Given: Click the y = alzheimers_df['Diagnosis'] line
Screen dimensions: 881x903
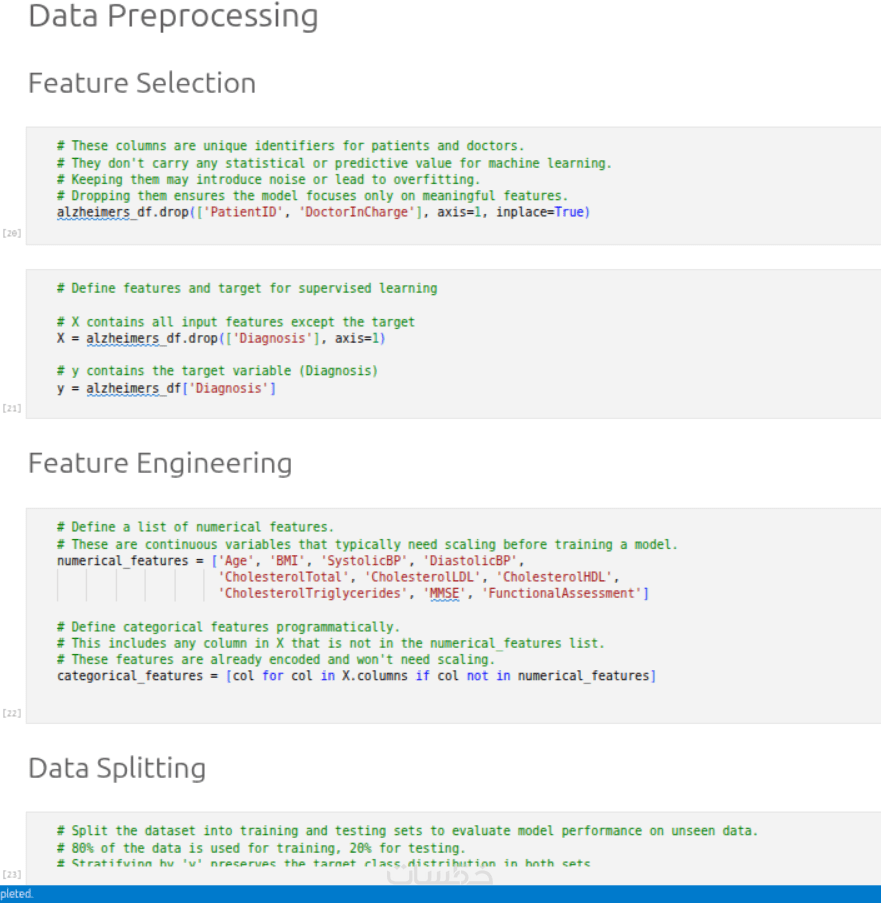Looking at the screenshot, I should (166, 388).
